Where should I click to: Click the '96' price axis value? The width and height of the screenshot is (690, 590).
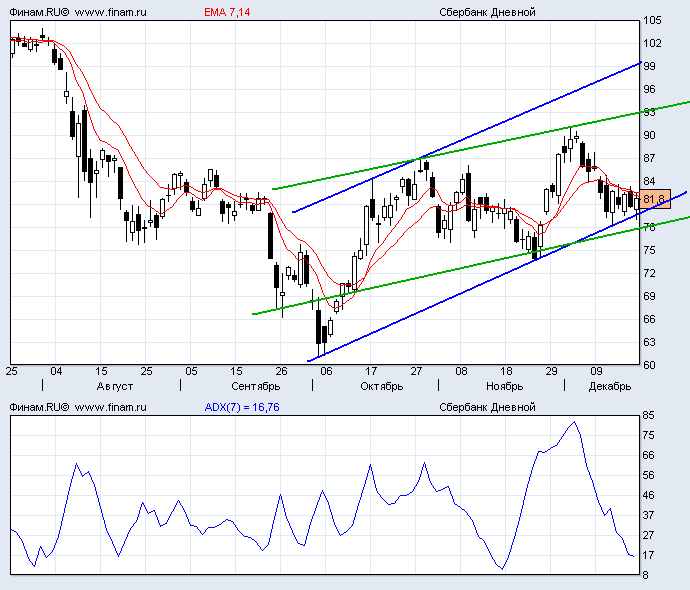pyautogui.click(x=650, y=89)
